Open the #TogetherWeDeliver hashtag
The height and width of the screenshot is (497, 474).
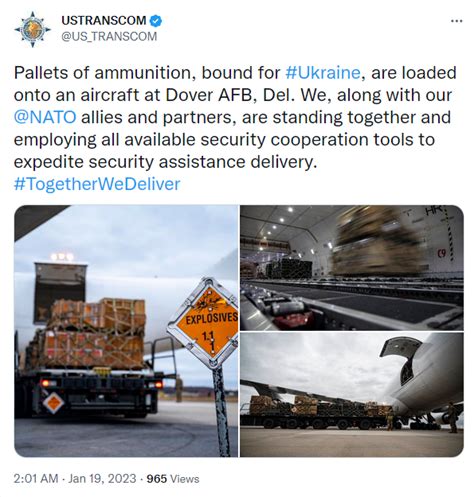coord(97,184)
